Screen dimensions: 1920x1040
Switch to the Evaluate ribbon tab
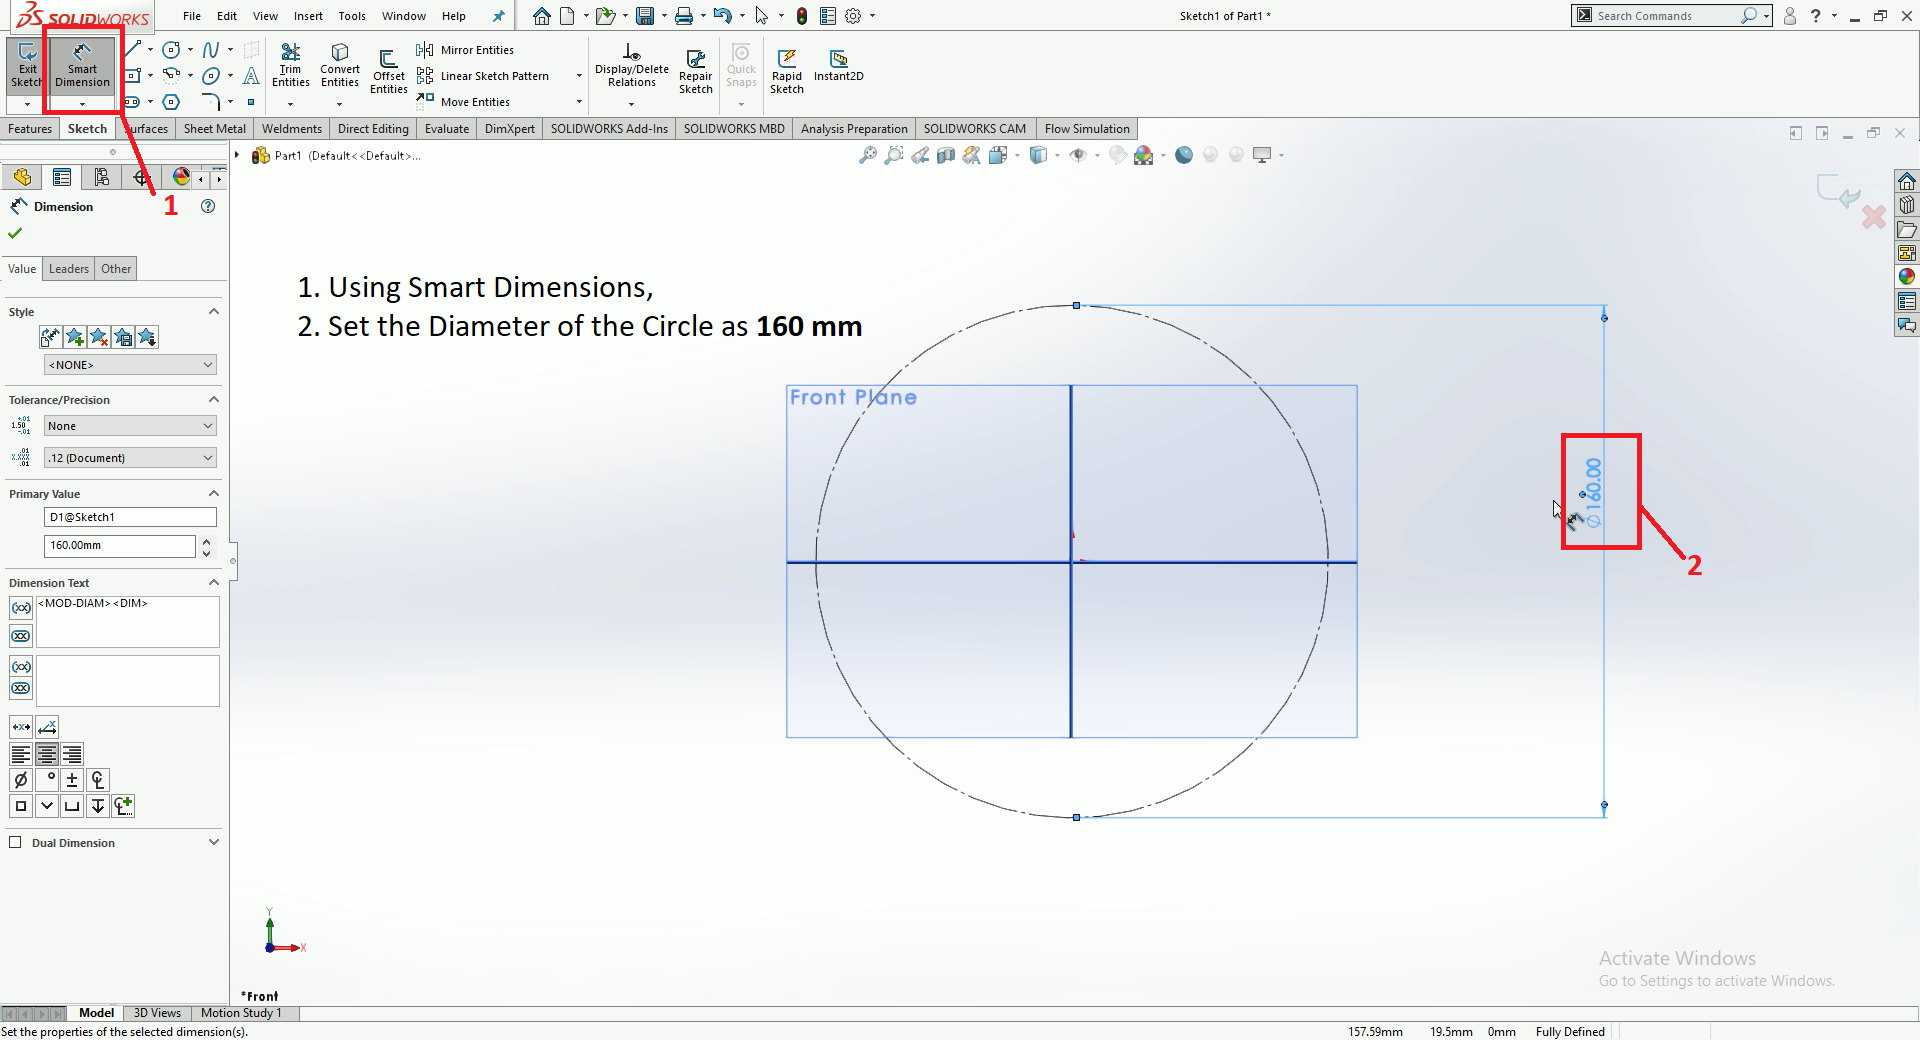point(446,129)
